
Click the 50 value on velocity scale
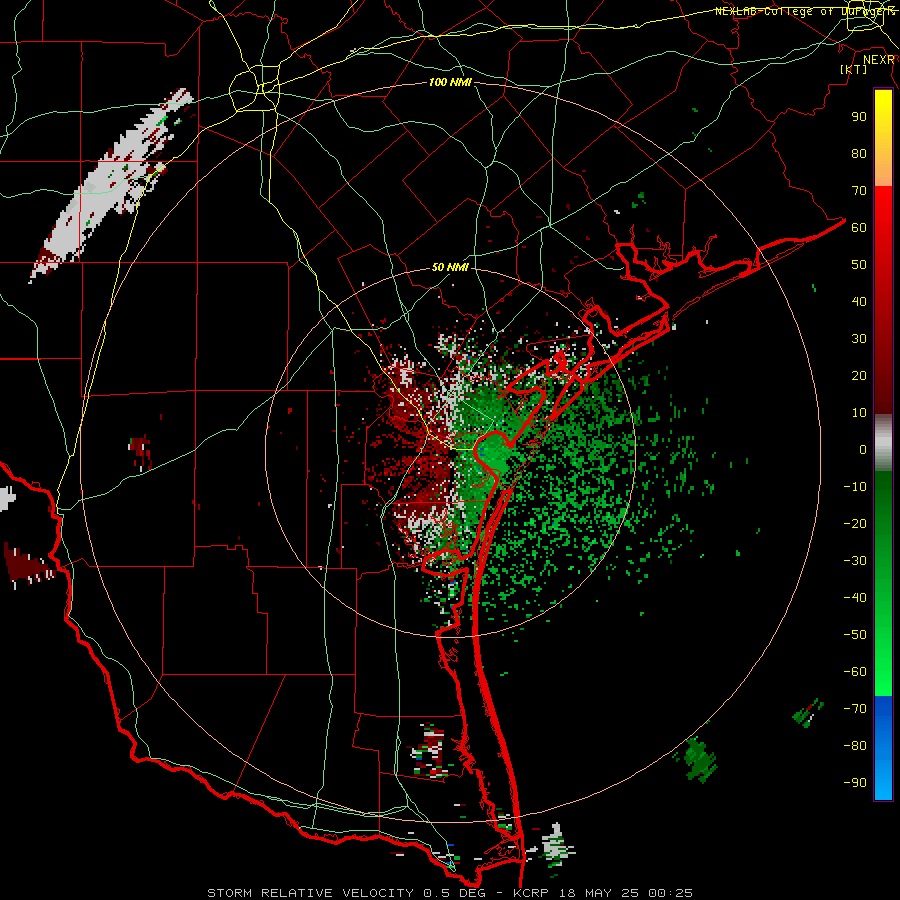pos(859,265)
